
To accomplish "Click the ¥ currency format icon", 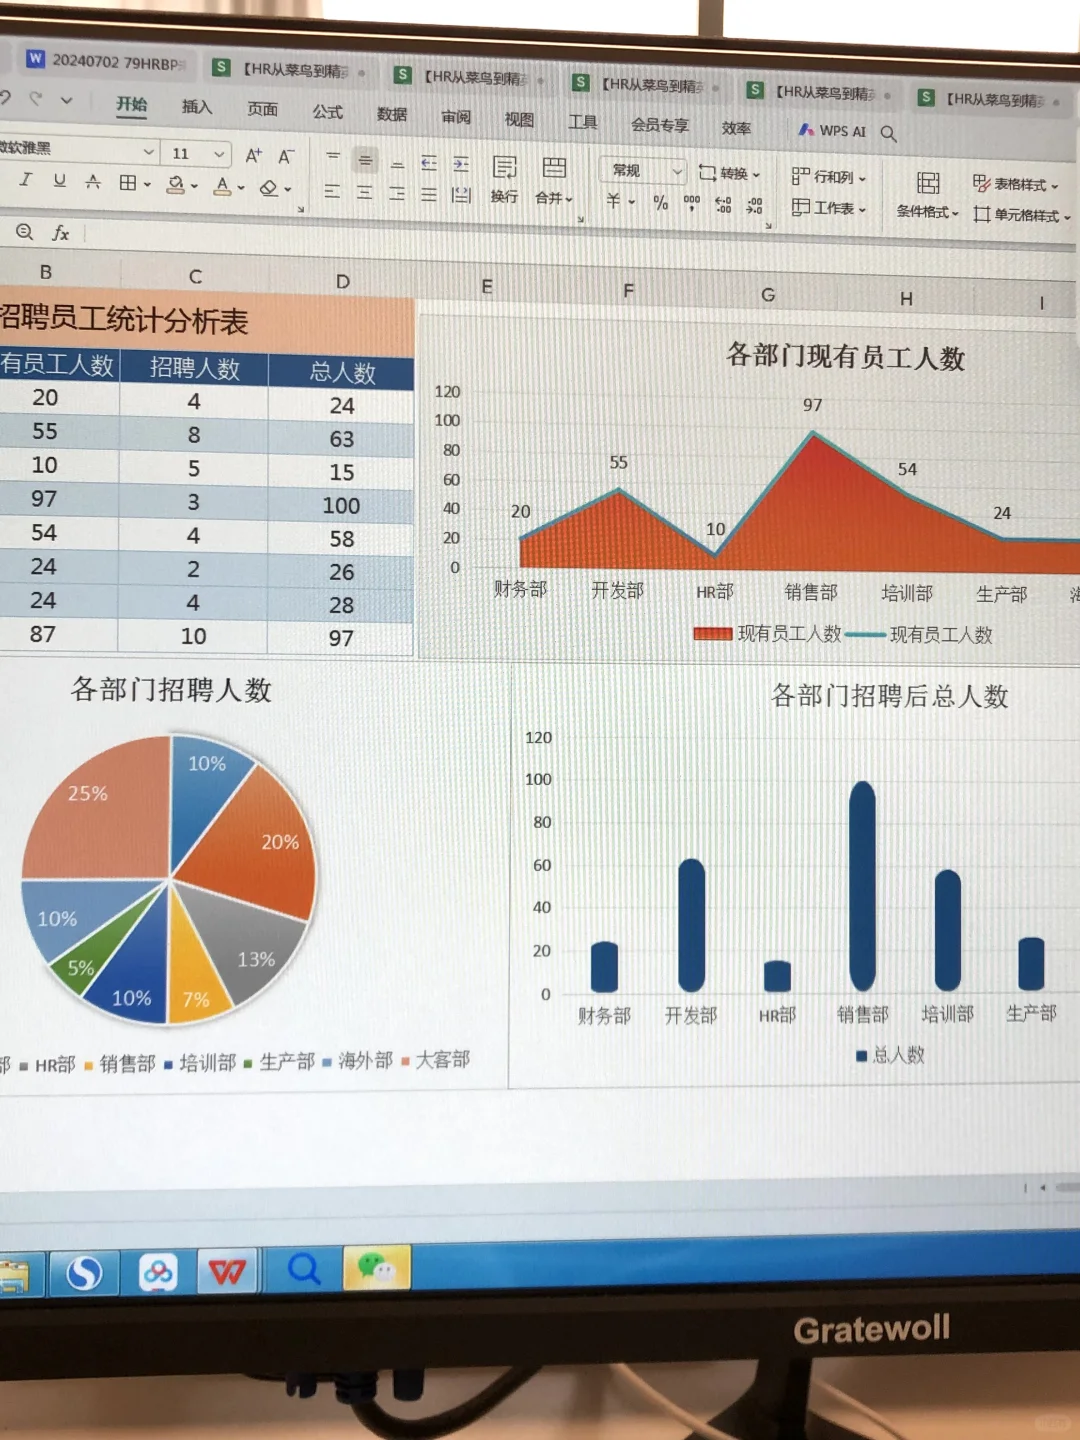I will click(613, 201).
